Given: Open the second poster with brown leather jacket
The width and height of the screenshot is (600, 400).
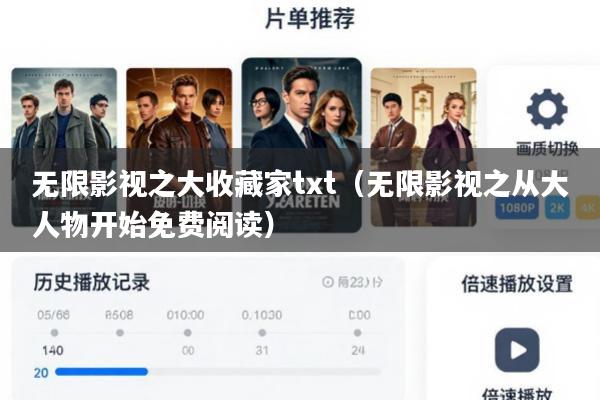Looking at the screenshot, I should pos(179,147).
